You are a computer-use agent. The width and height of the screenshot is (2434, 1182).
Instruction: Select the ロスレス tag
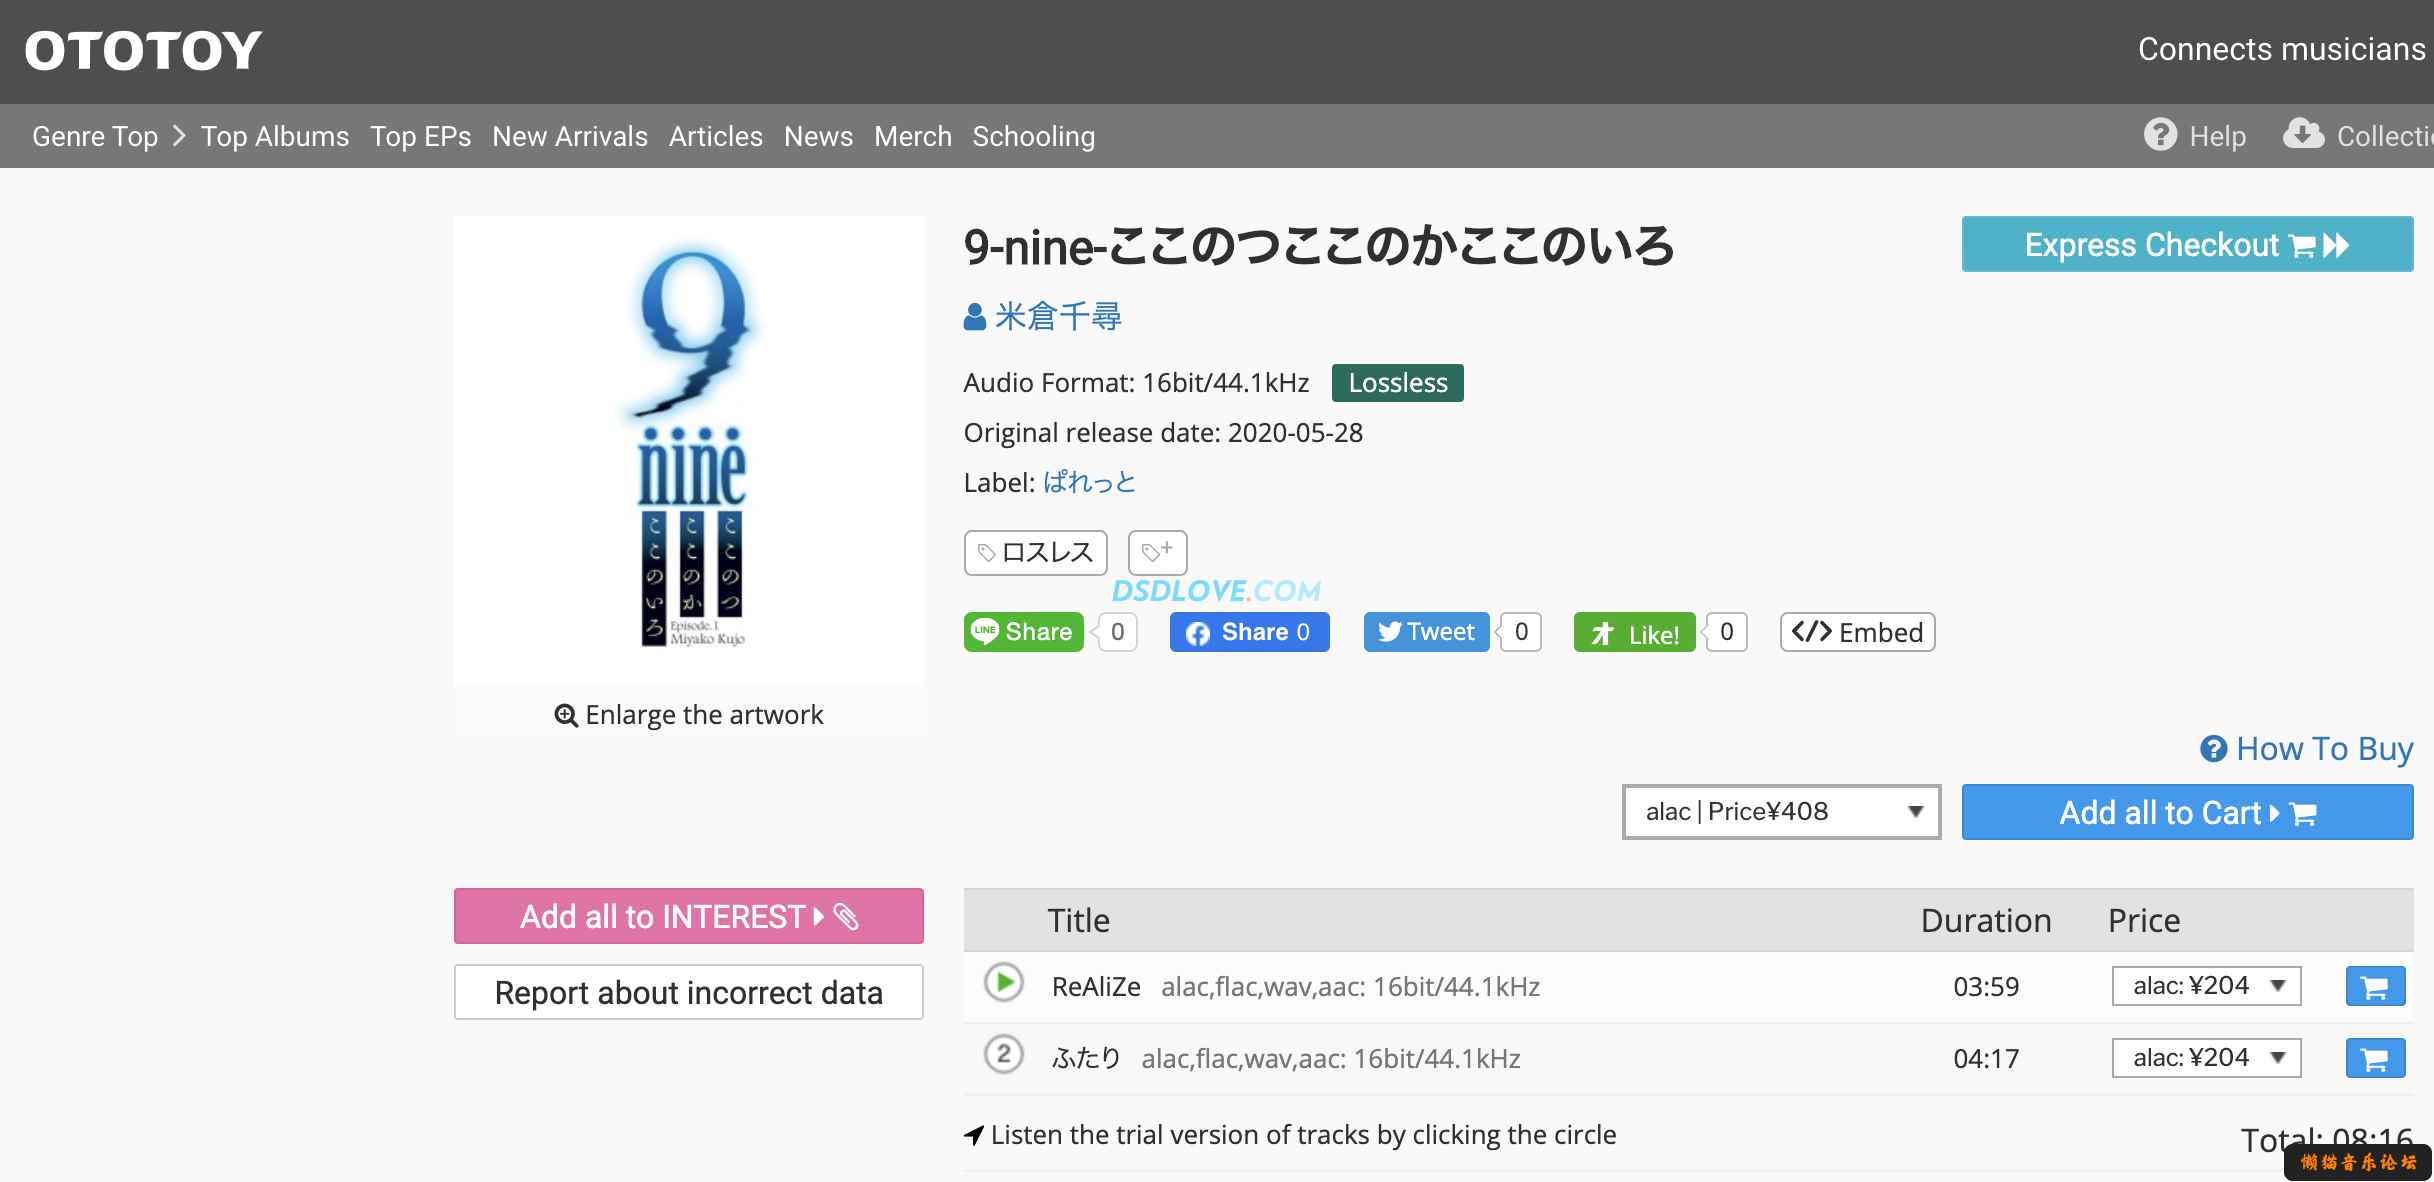[1036, 553]
